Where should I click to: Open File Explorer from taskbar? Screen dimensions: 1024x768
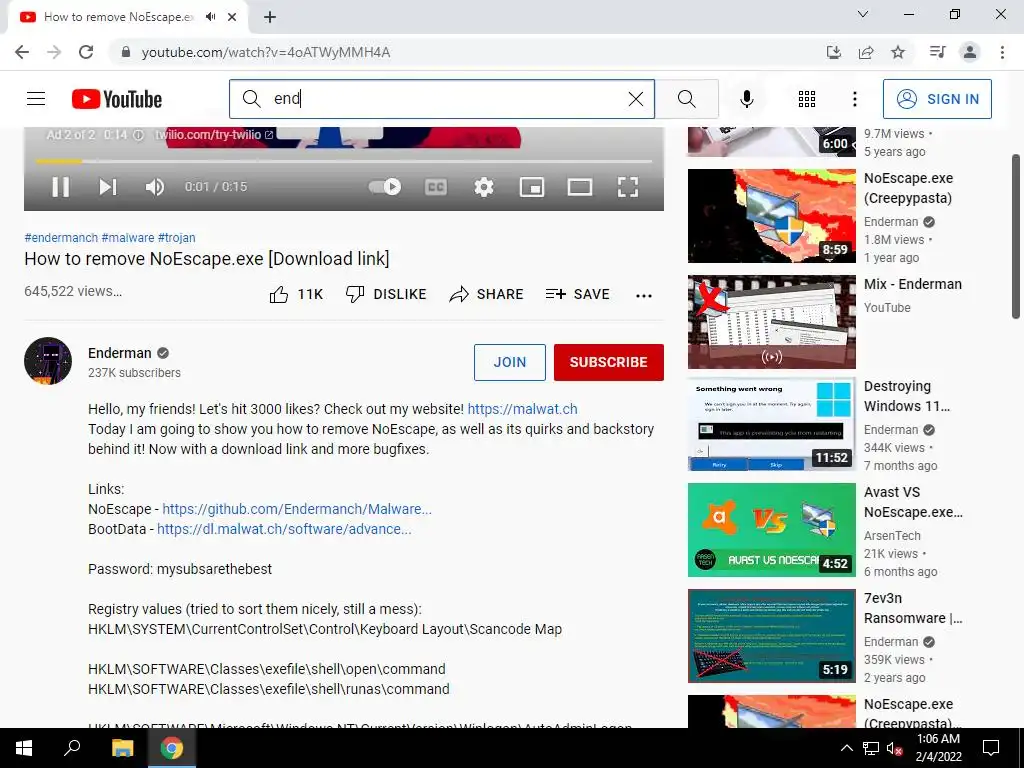tap(122, 748)
